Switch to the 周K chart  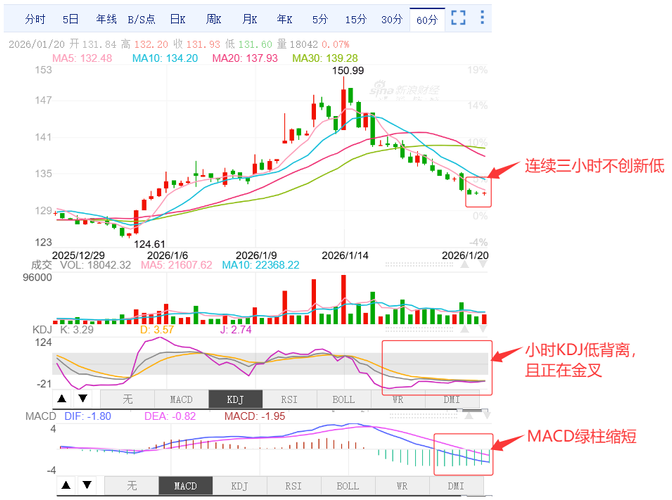(213, 19)
